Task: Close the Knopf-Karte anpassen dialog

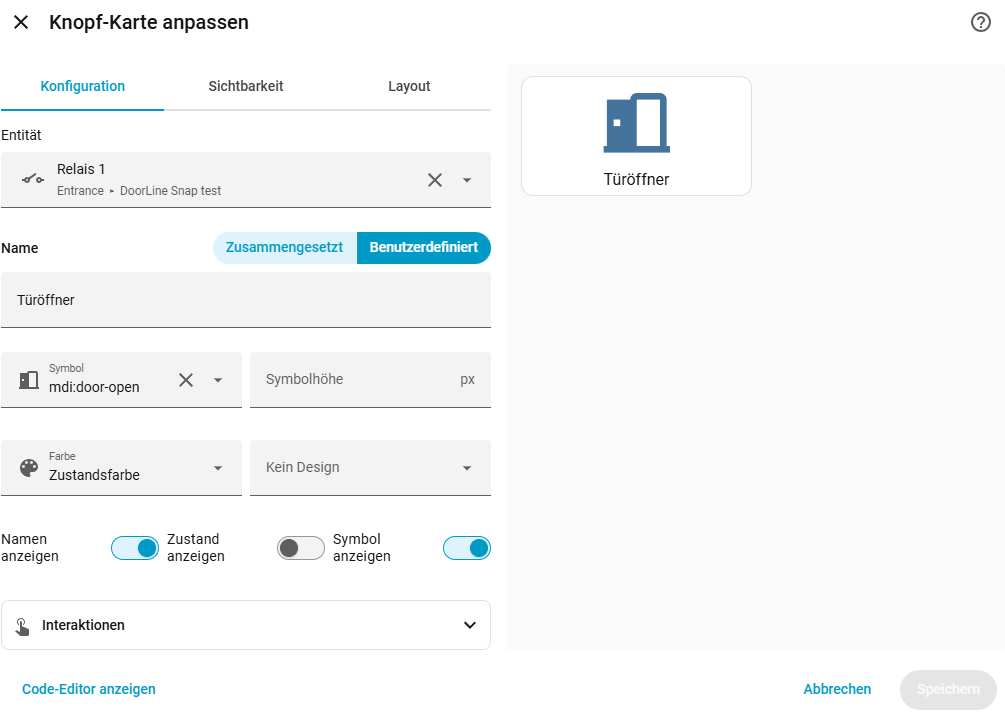Action: (21, 22)
